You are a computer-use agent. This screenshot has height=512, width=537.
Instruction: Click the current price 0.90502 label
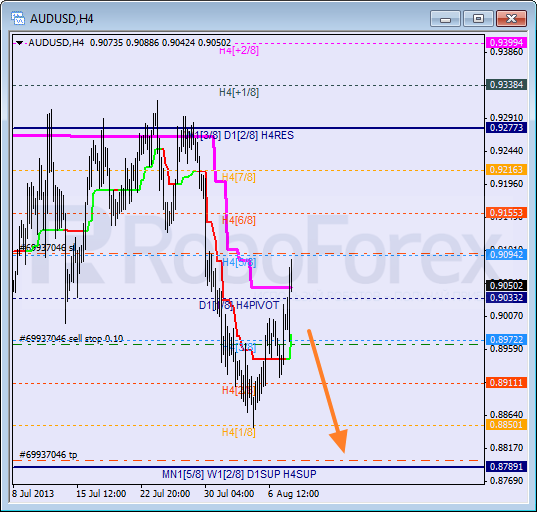[506, 285]
